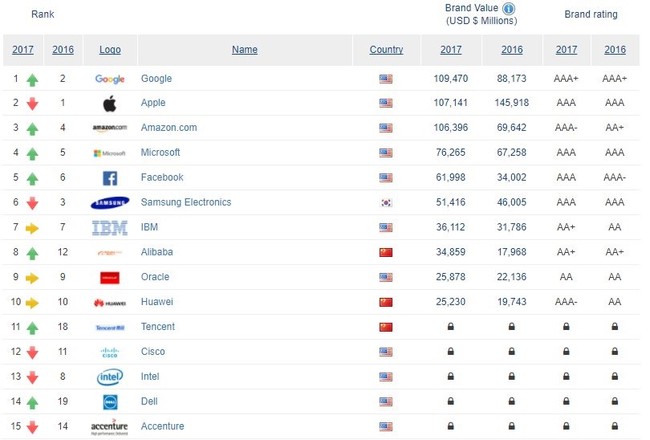This screenshot has width=650, height=440.
Task: Sort by 2017 brand value header
Action: (x=451, y=50)
